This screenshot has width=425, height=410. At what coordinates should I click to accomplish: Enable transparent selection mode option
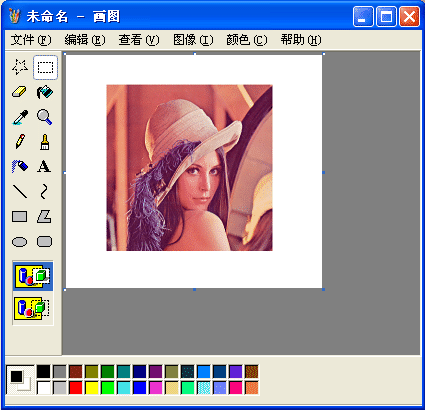pyautogui.click(x=33, y=308)
